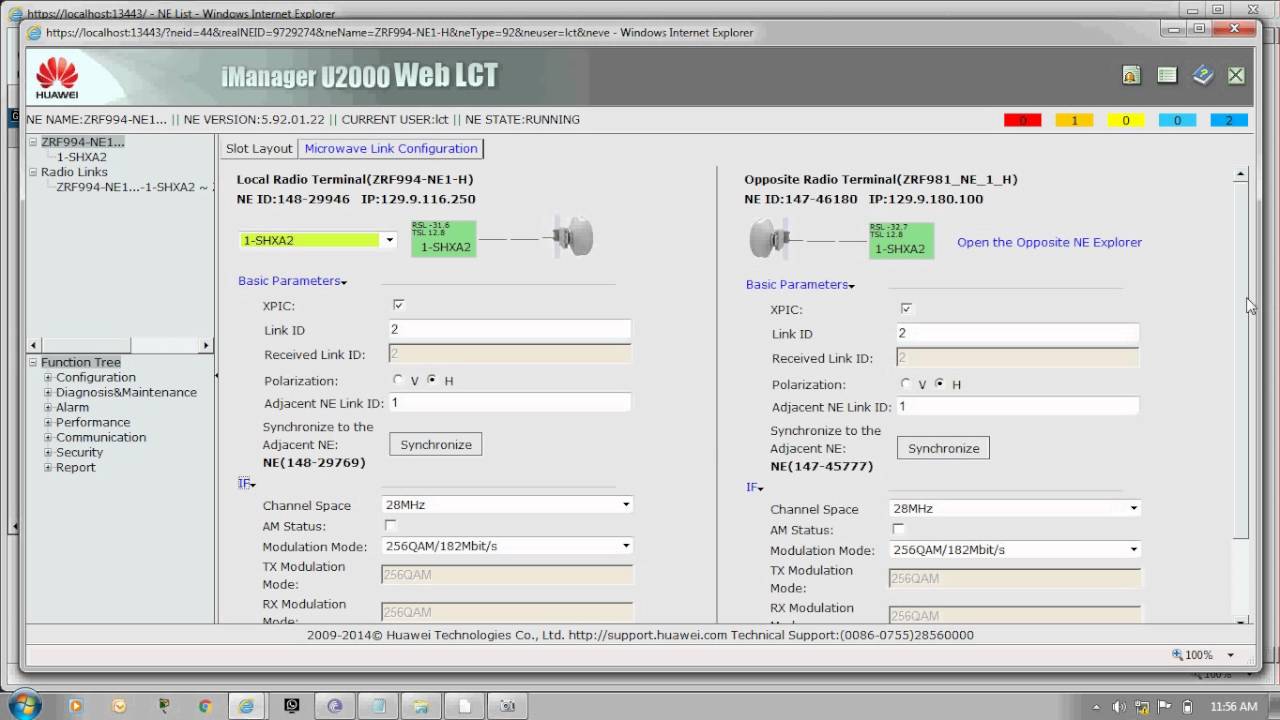Click the blue alarm counter showing 2
Viewport: 1280px width, 720px height.
click(x=1229, y=120)
